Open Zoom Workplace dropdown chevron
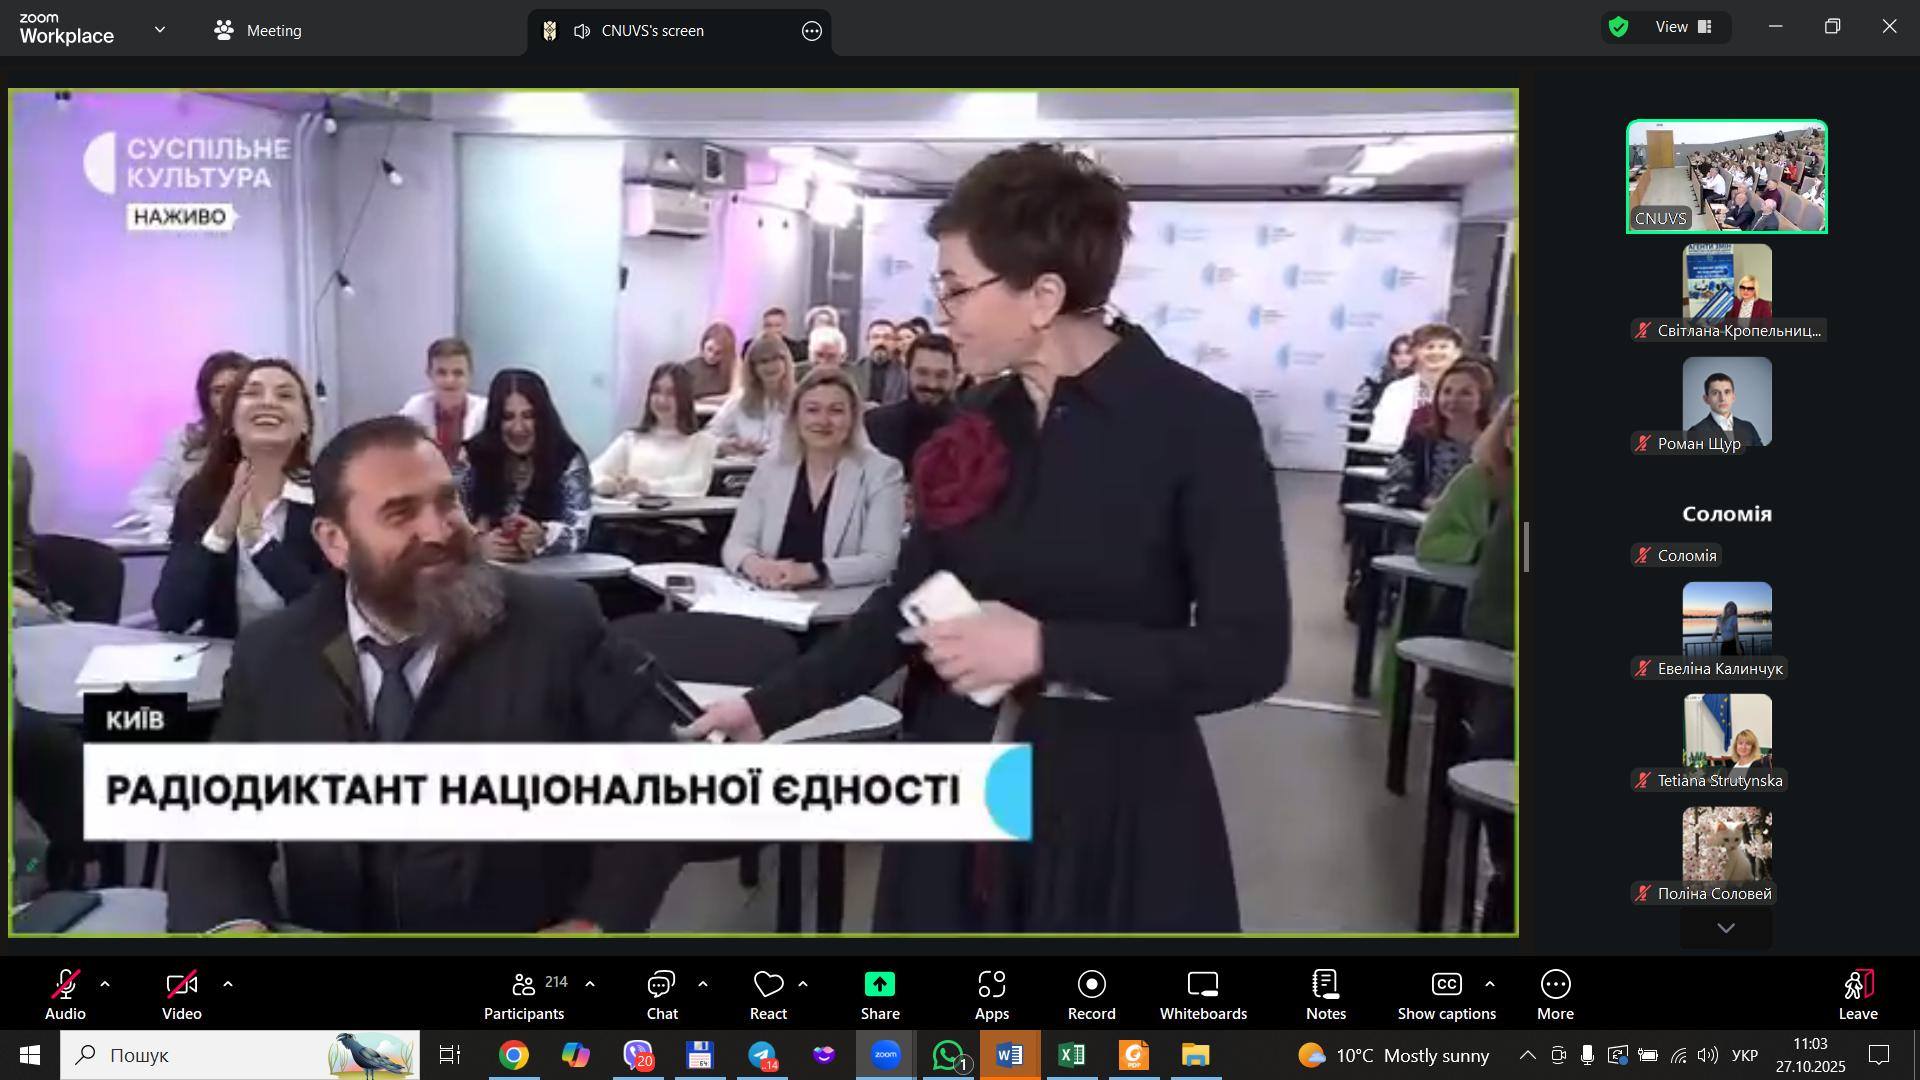This screenshot has width=1920, height=1080. point(160,30)
